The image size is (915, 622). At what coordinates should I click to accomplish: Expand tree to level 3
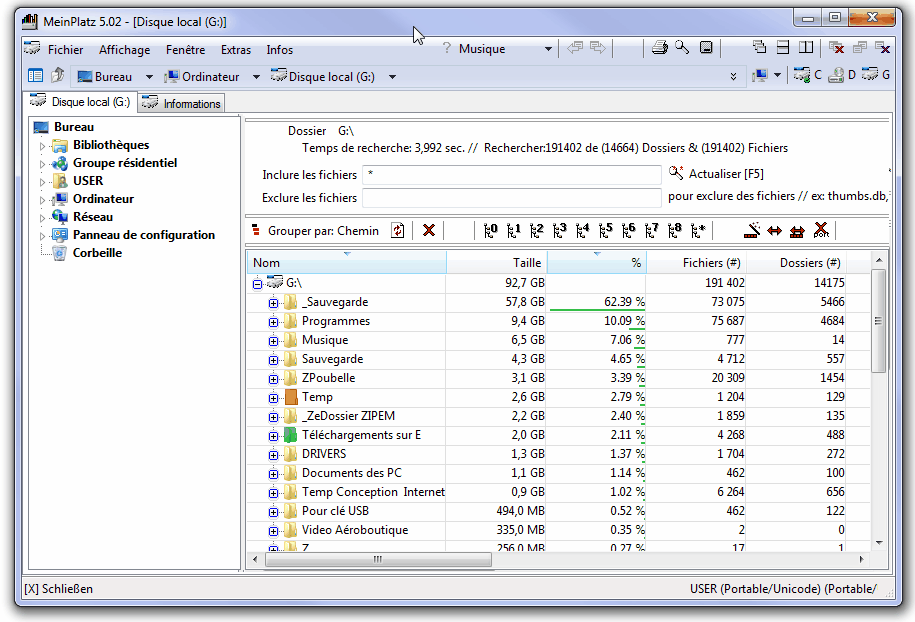click(560, 231)
